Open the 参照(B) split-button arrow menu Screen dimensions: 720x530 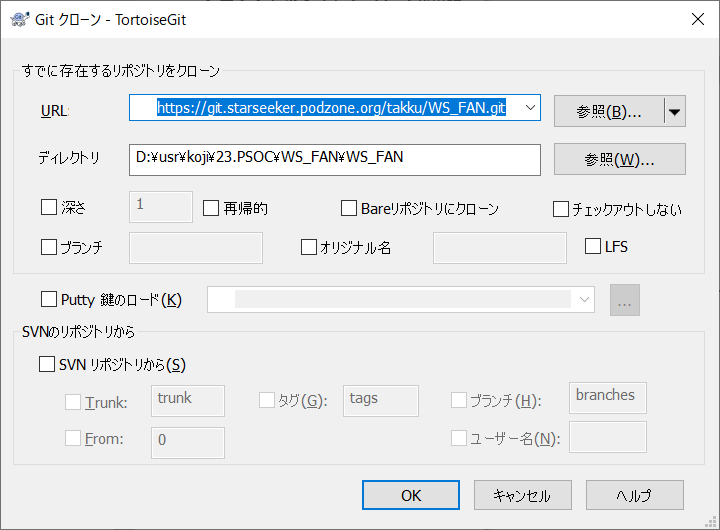pyautogui.click(x=676, y=112)
